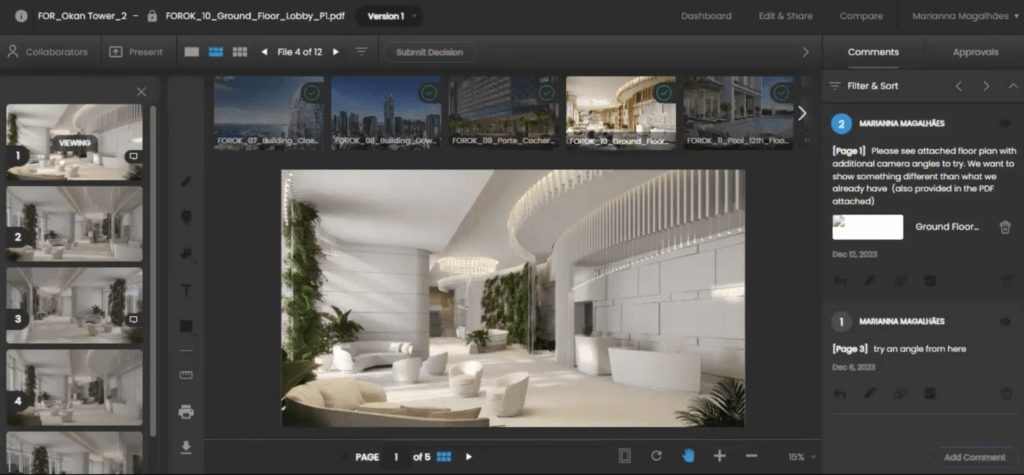Go to the previous comment arrow
This screenshot has width=1024, height=475.
959,86
